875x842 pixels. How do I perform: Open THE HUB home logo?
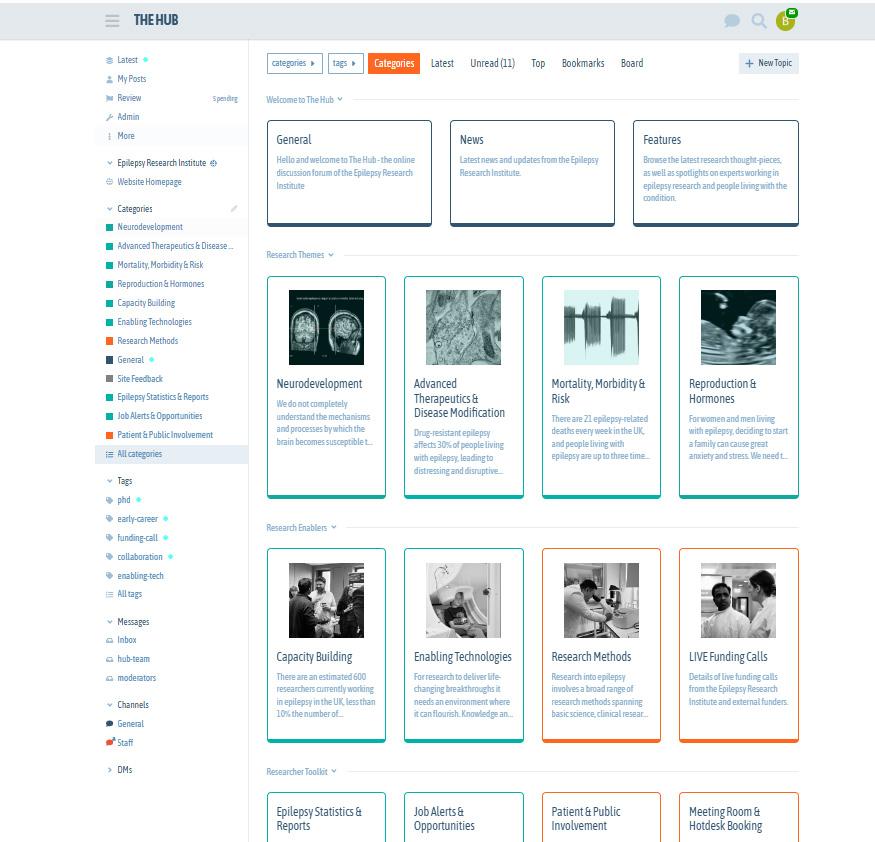click(156, 20)
